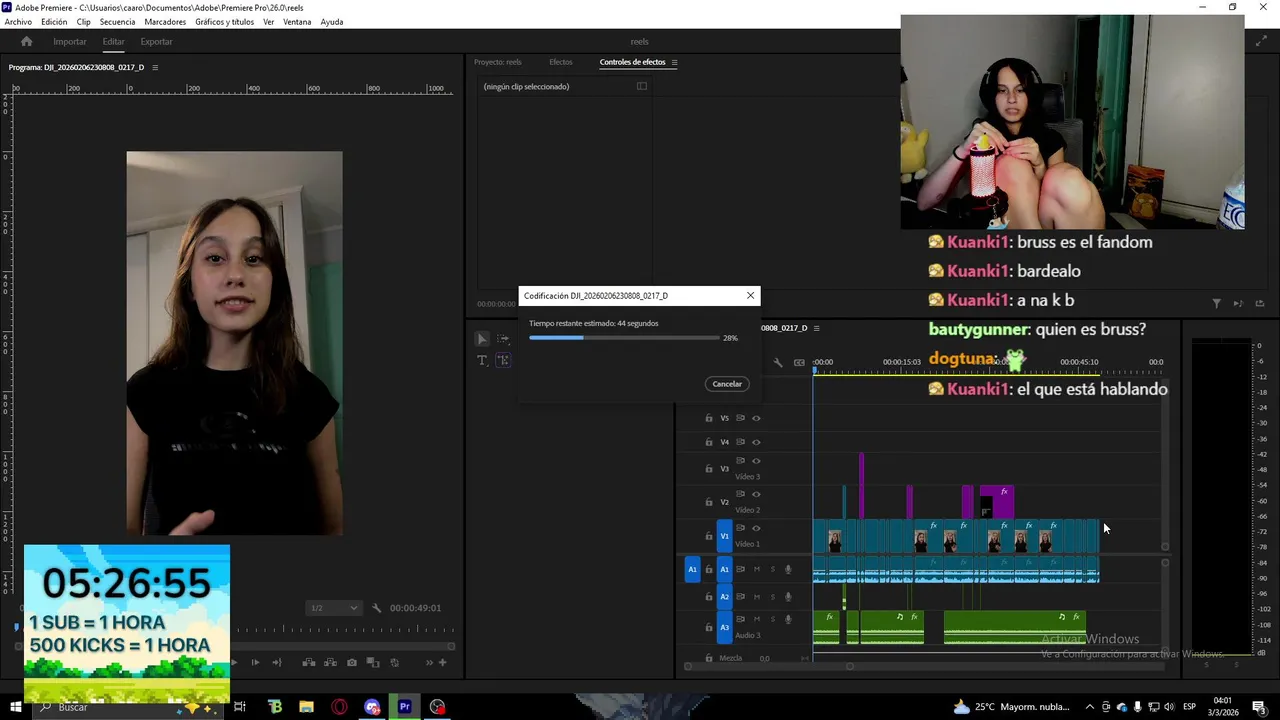Click the Program monitor scrub bar
The width and height of the screenshot is (1280, 720).
point(236,629)
